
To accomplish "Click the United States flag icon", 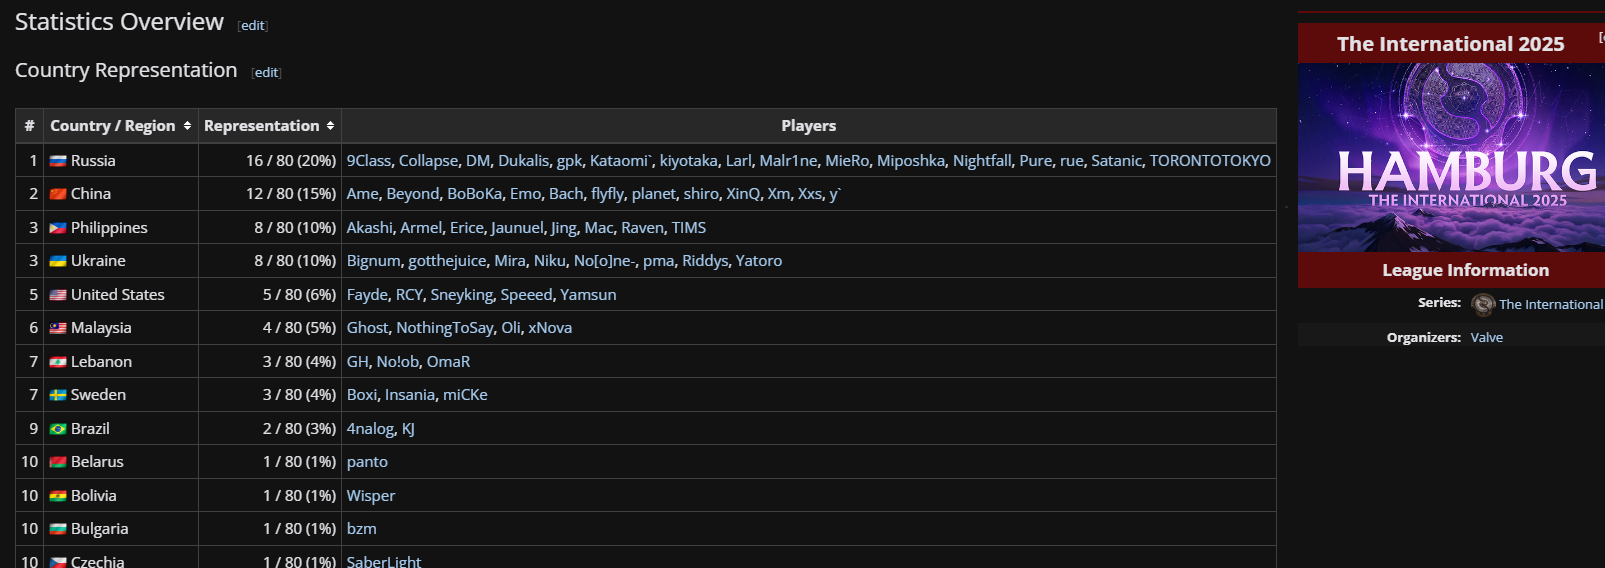I will tap(58, 295).
